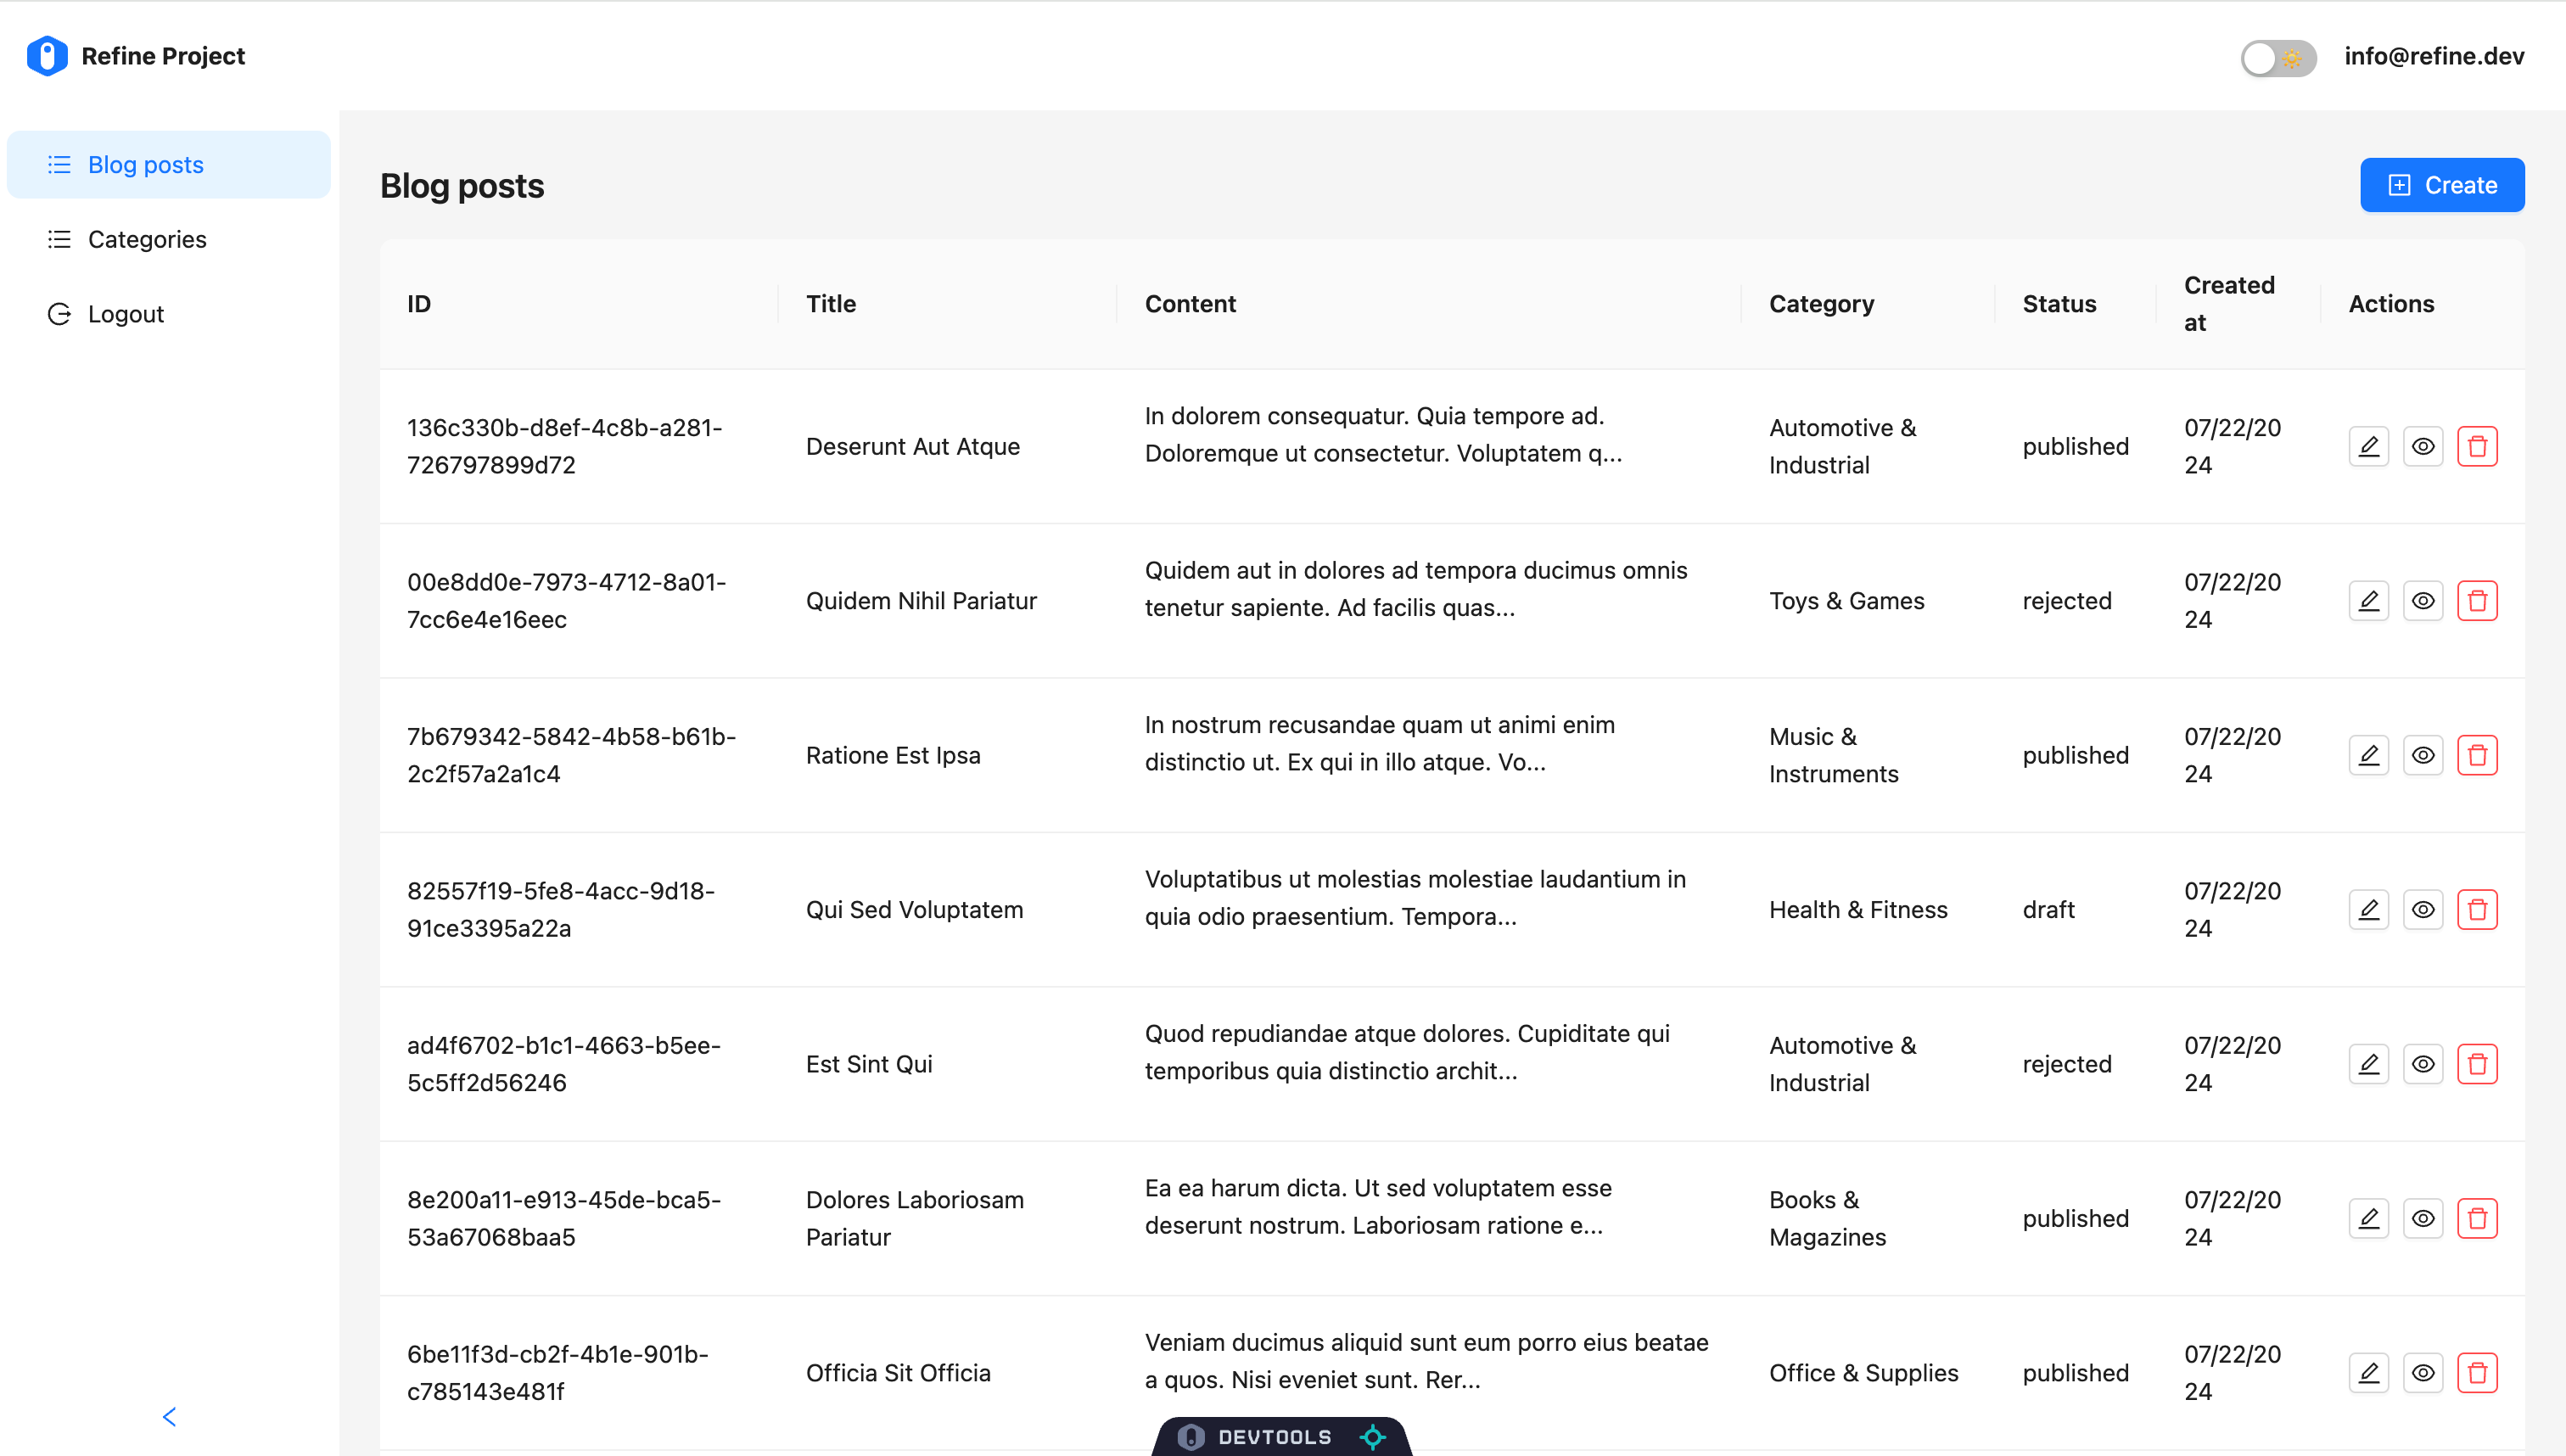The image size is (2566, 1456).
Task: Edit the Qui Sed Voluptatem post
Action: [x=2368, y=910]
